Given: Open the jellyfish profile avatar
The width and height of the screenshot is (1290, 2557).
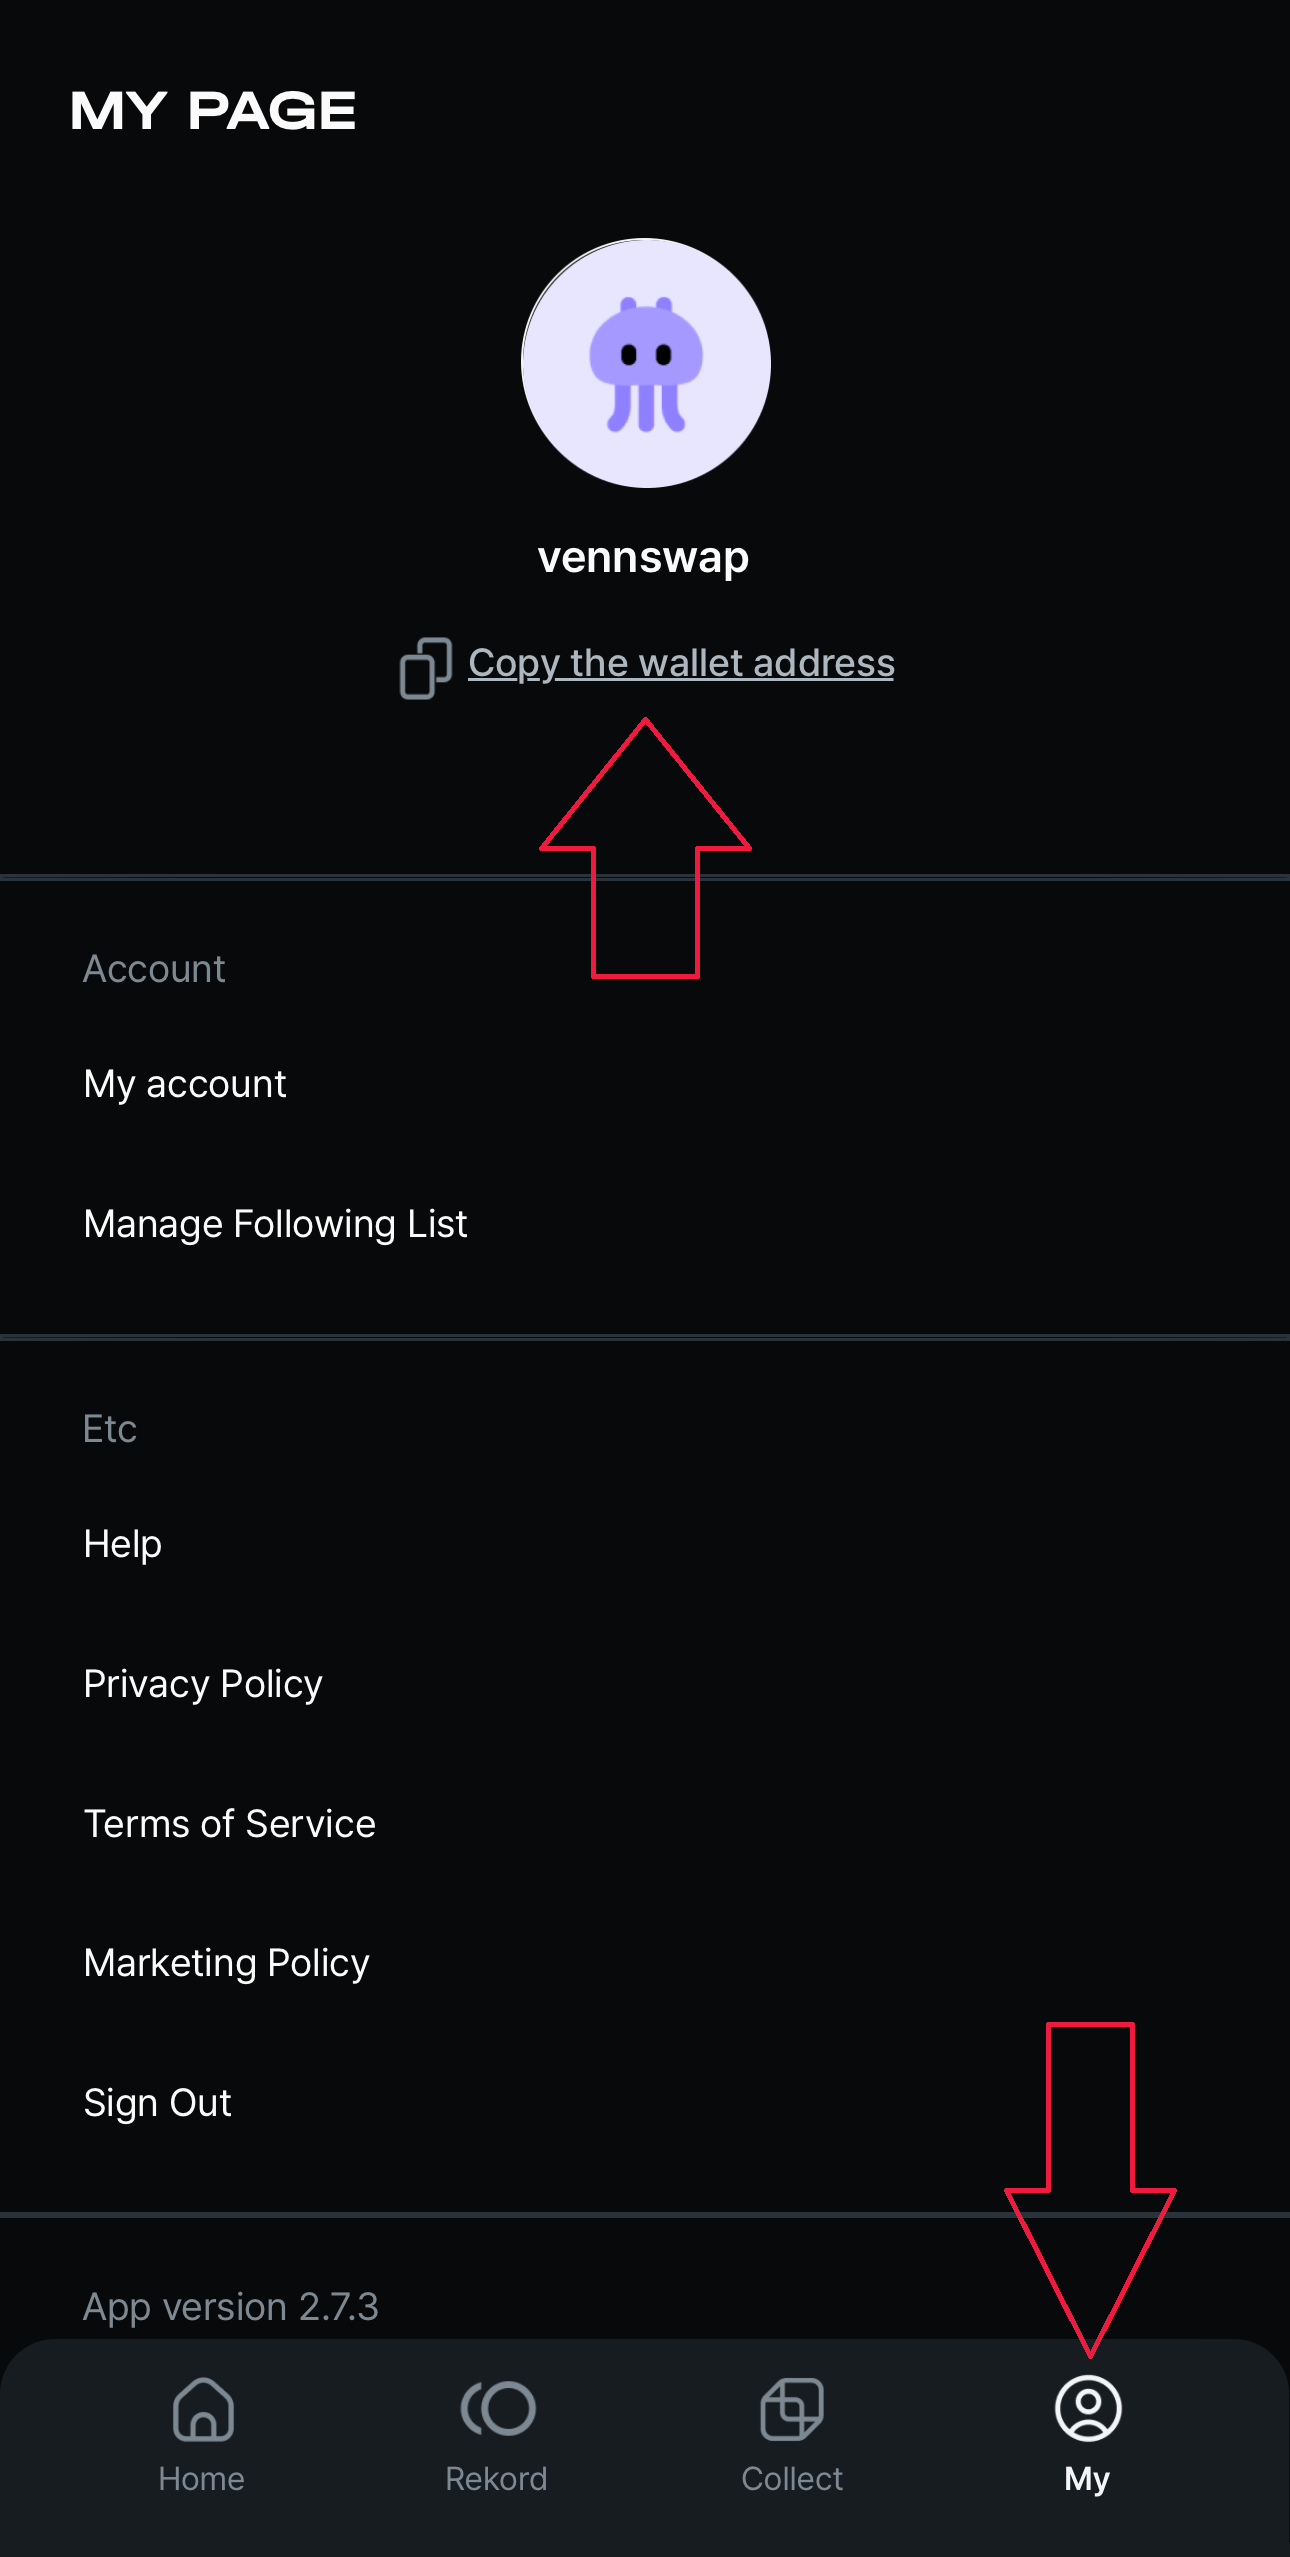Looking at the screenshot, I should [x=646, y=363].
